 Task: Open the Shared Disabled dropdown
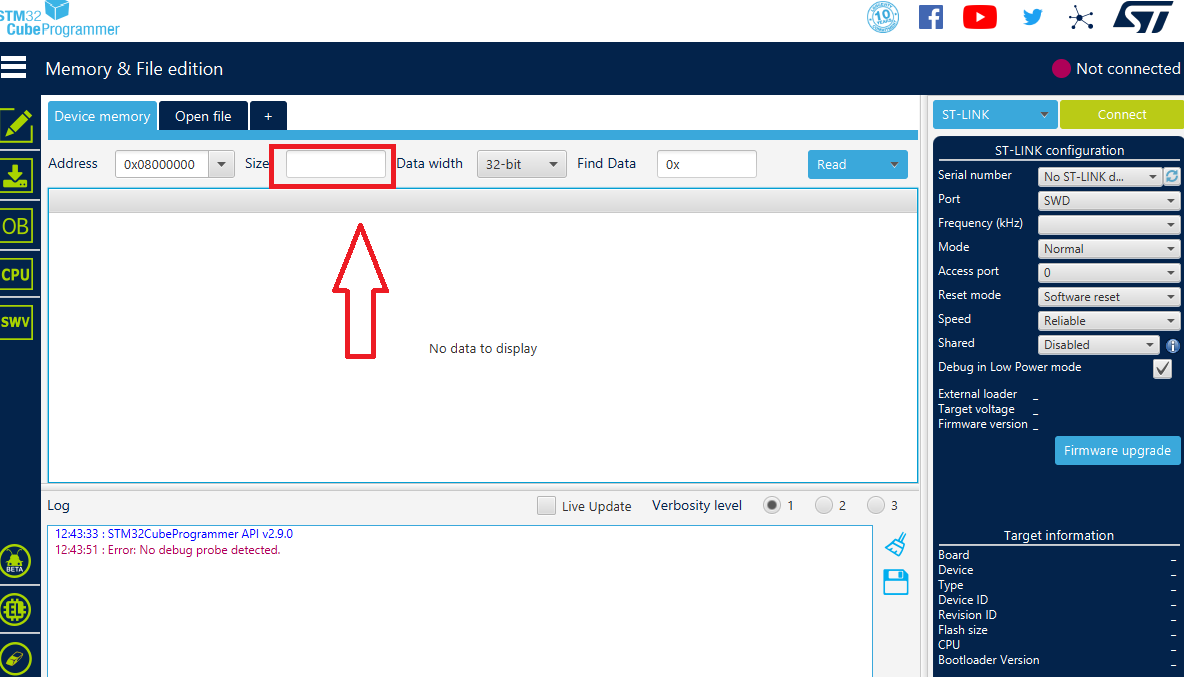click(x=1098, y=345)
